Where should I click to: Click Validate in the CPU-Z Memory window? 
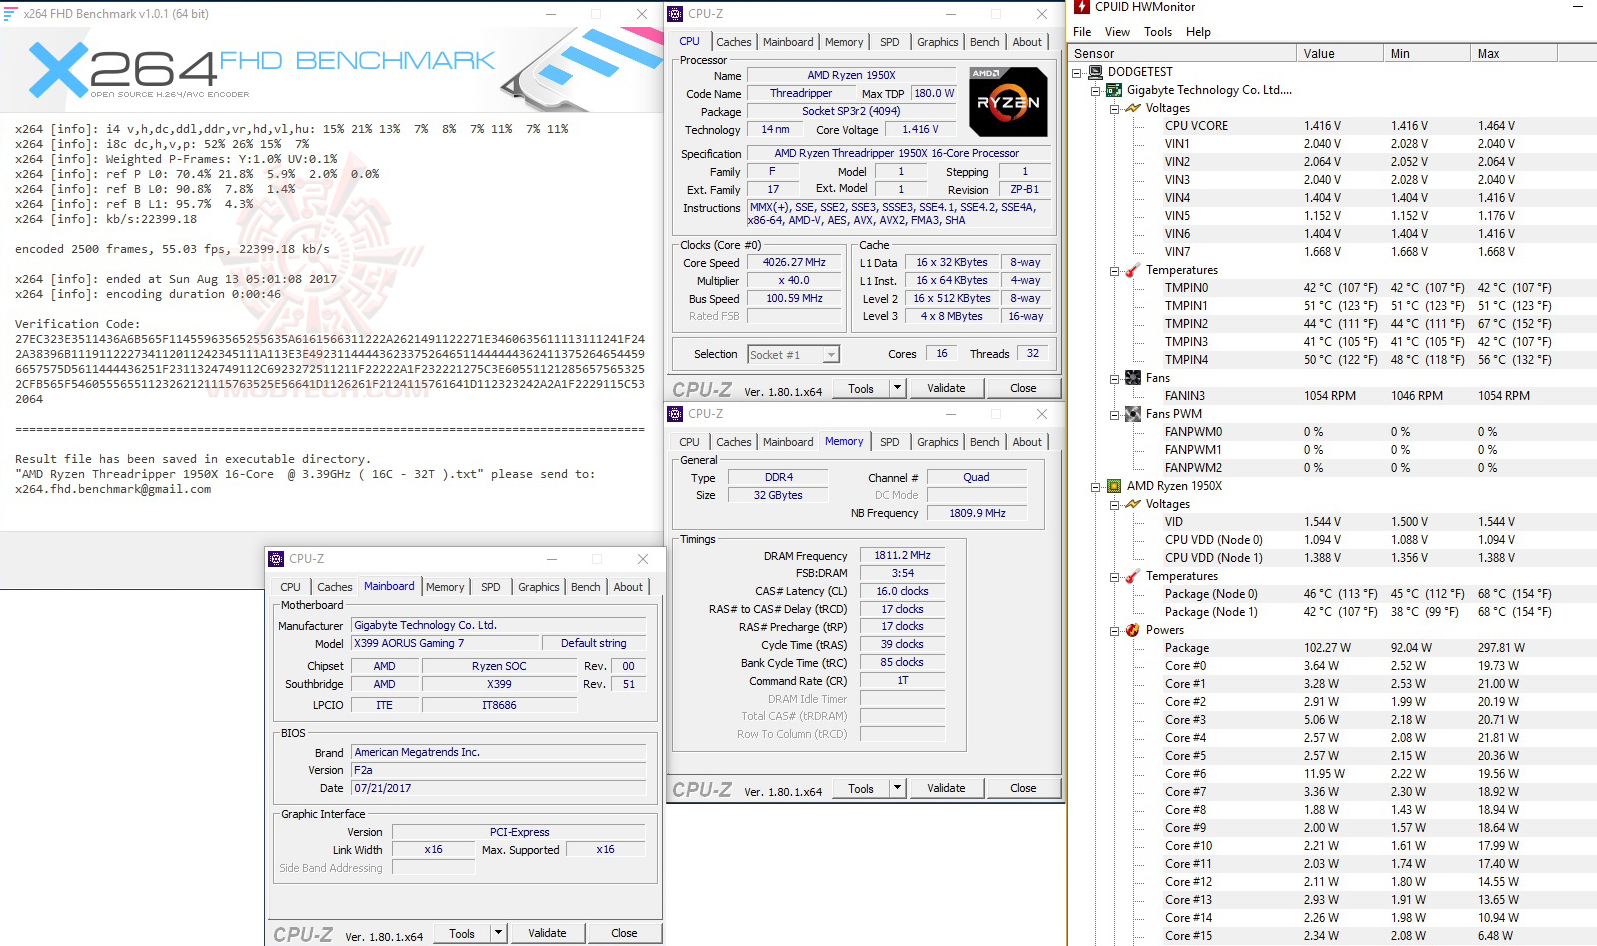pyautogui.click(x=946, y=788)
